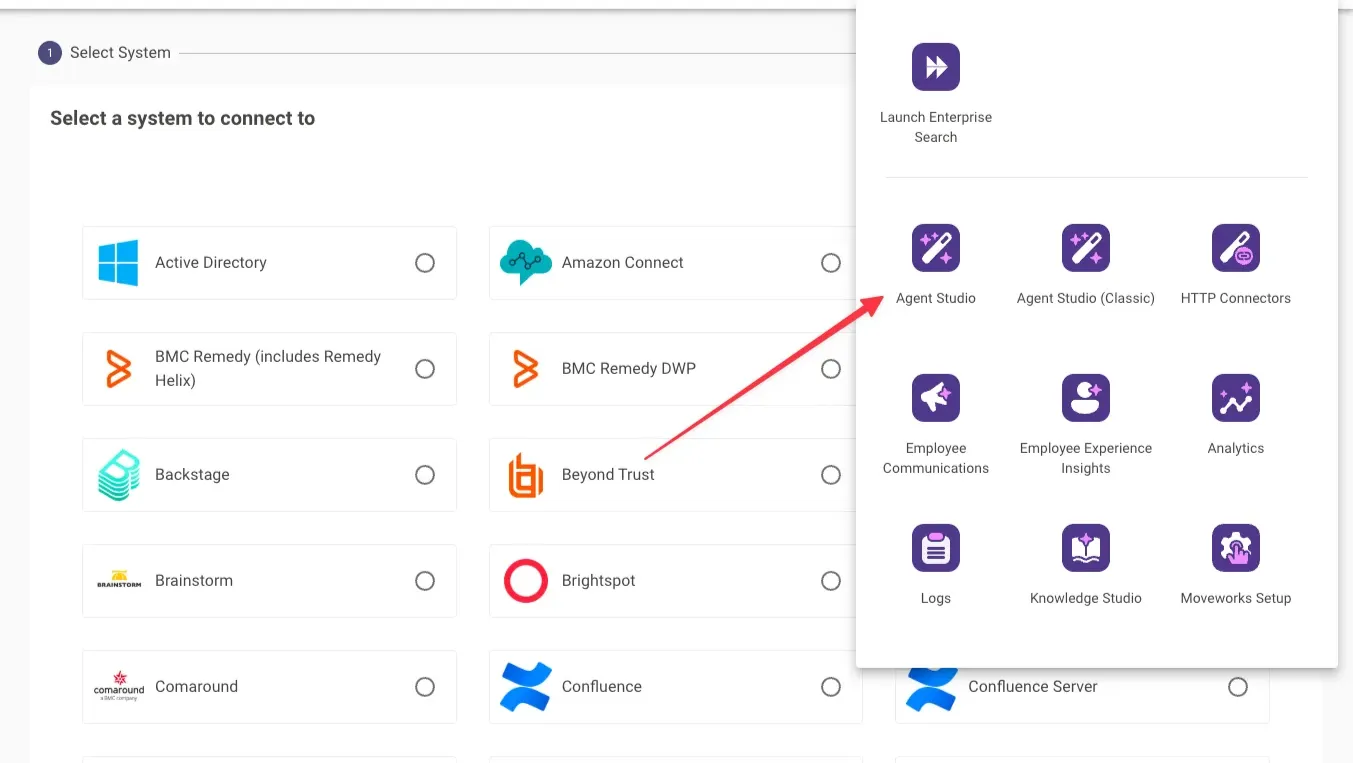Screen dimensions: 1353x763
Task: Open HTTP Connectors icon
Action: [x=1236, y=248]
